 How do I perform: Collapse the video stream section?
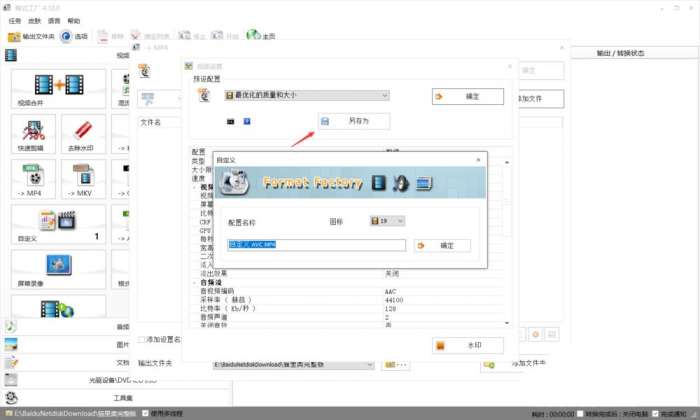[195, 187]
